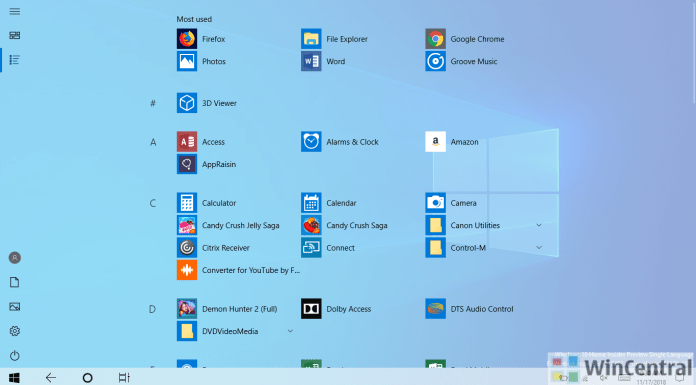
Task: Click the Windows Start button
Action: 14,377
